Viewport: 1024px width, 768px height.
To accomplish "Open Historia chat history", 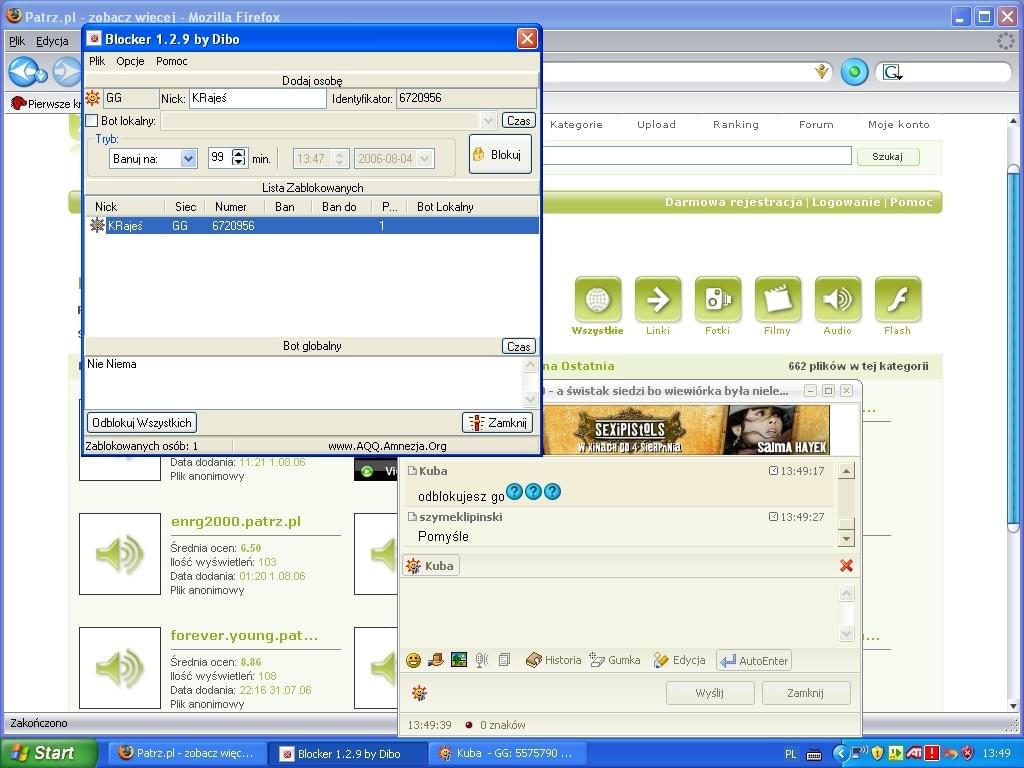I will [553, 660].
